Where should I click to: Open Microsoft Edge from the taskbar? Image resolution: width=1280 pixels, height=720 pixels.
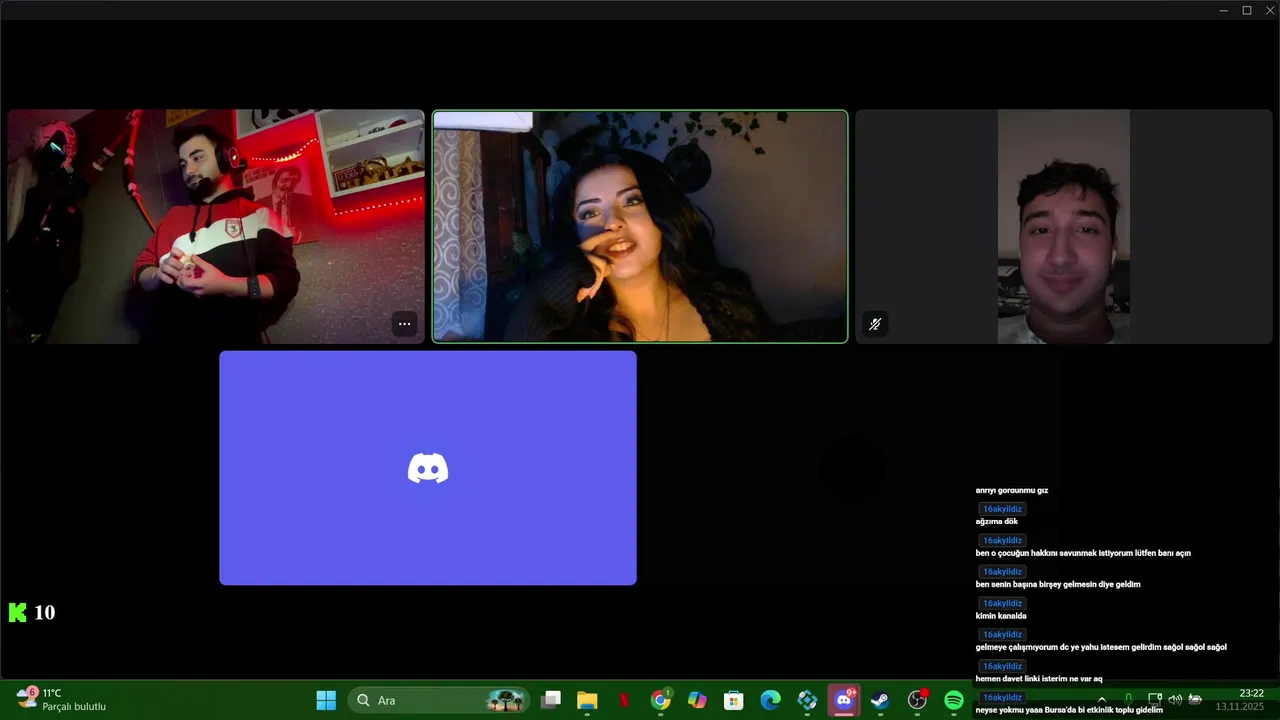tap(770, 700)
